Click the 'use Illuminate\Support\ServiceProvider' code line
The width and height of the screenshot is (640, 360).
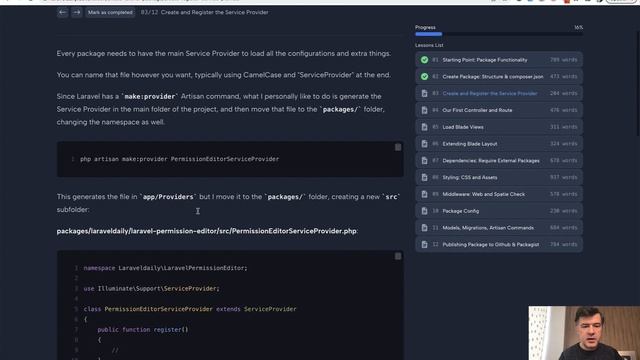151,289
